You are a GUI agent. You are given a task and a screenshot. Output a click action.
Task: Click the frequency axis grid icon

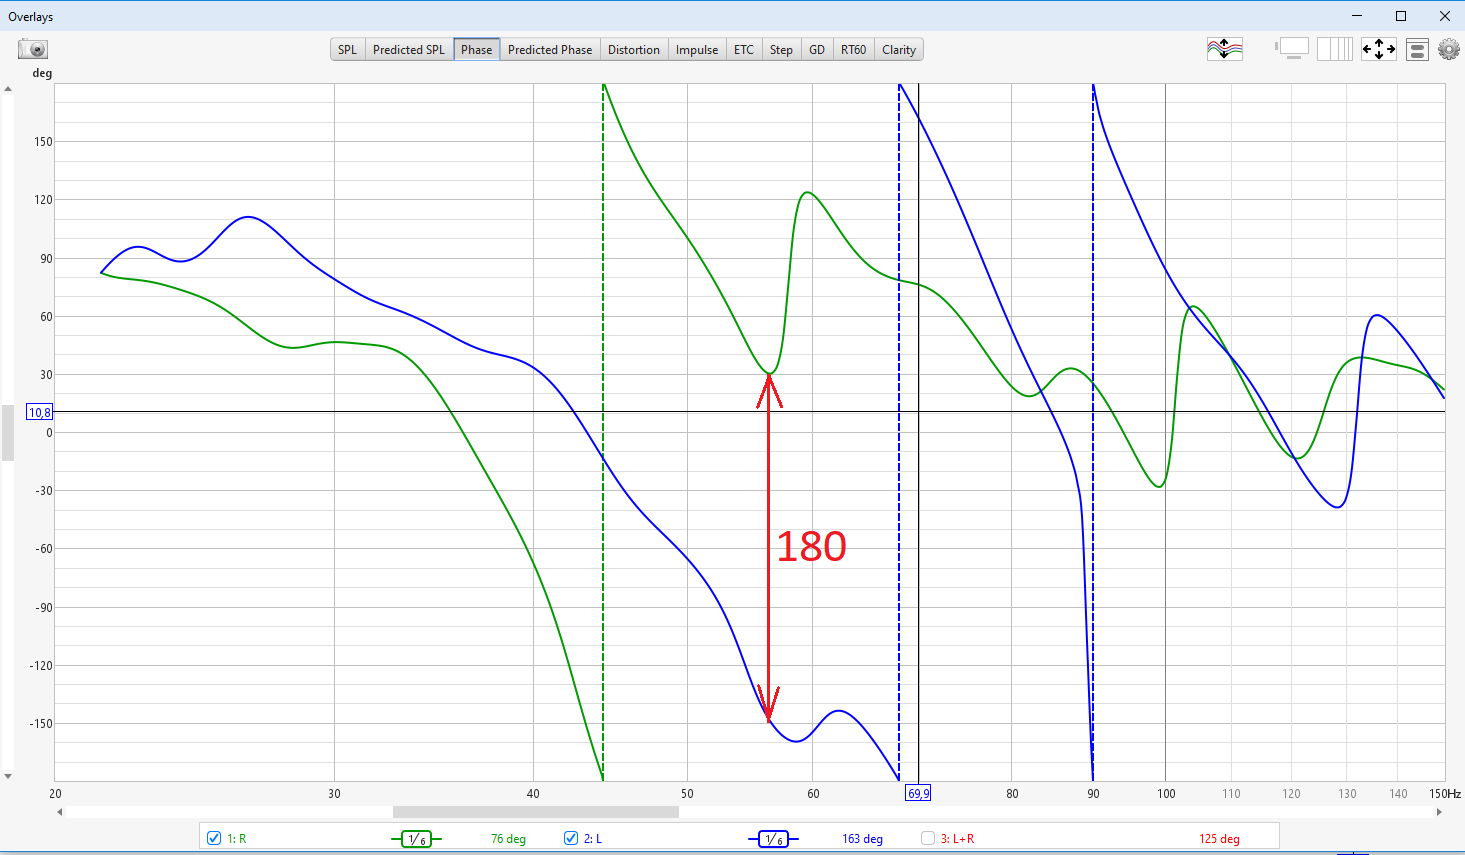pos(1334,49)
